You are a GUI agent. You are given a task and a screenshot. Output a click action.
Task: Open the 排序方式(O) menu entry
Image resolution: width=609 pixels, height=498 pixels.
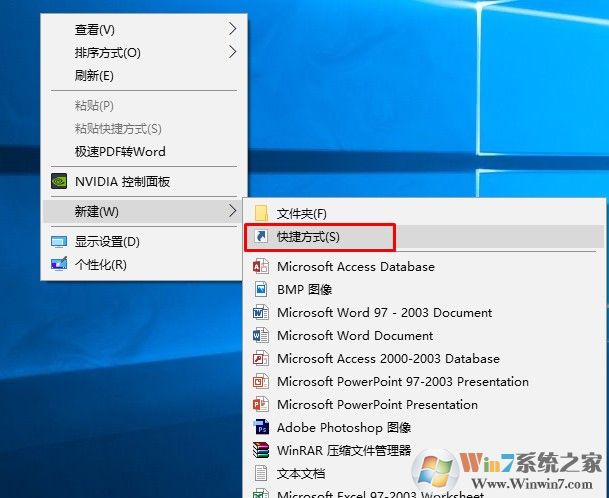[144, 52]
